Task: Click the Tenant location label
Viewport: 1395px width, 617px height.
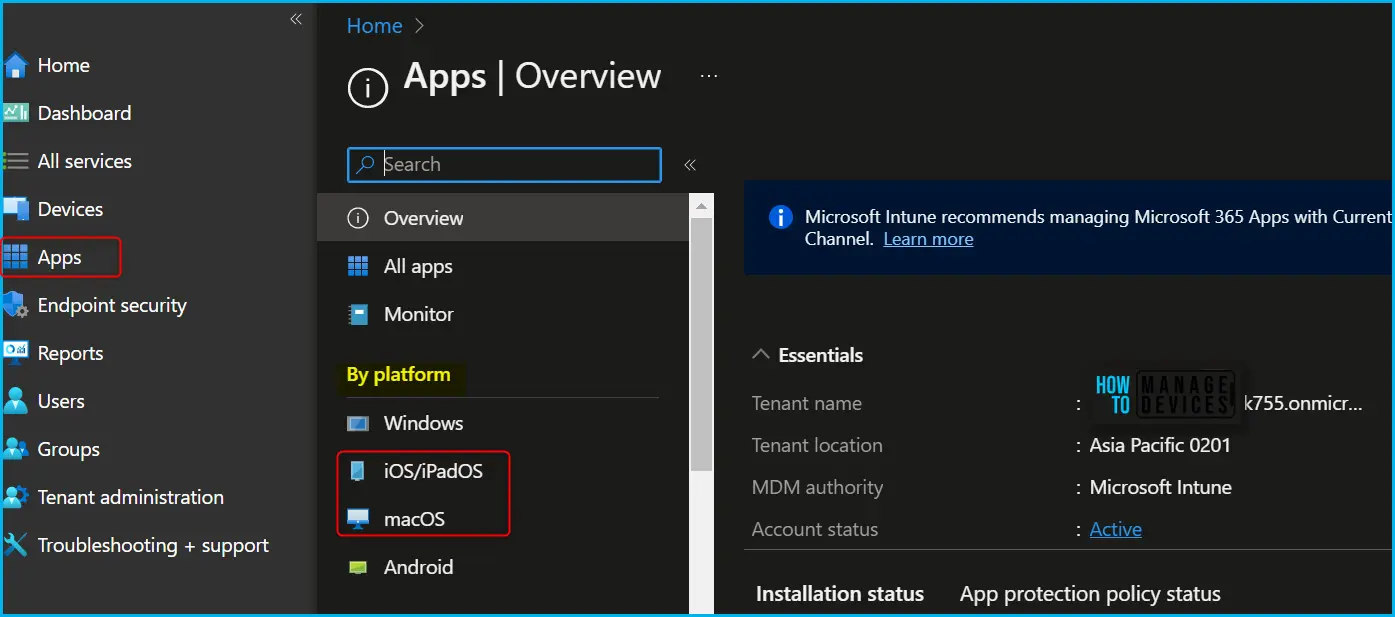Action: [x=817, y=446]
